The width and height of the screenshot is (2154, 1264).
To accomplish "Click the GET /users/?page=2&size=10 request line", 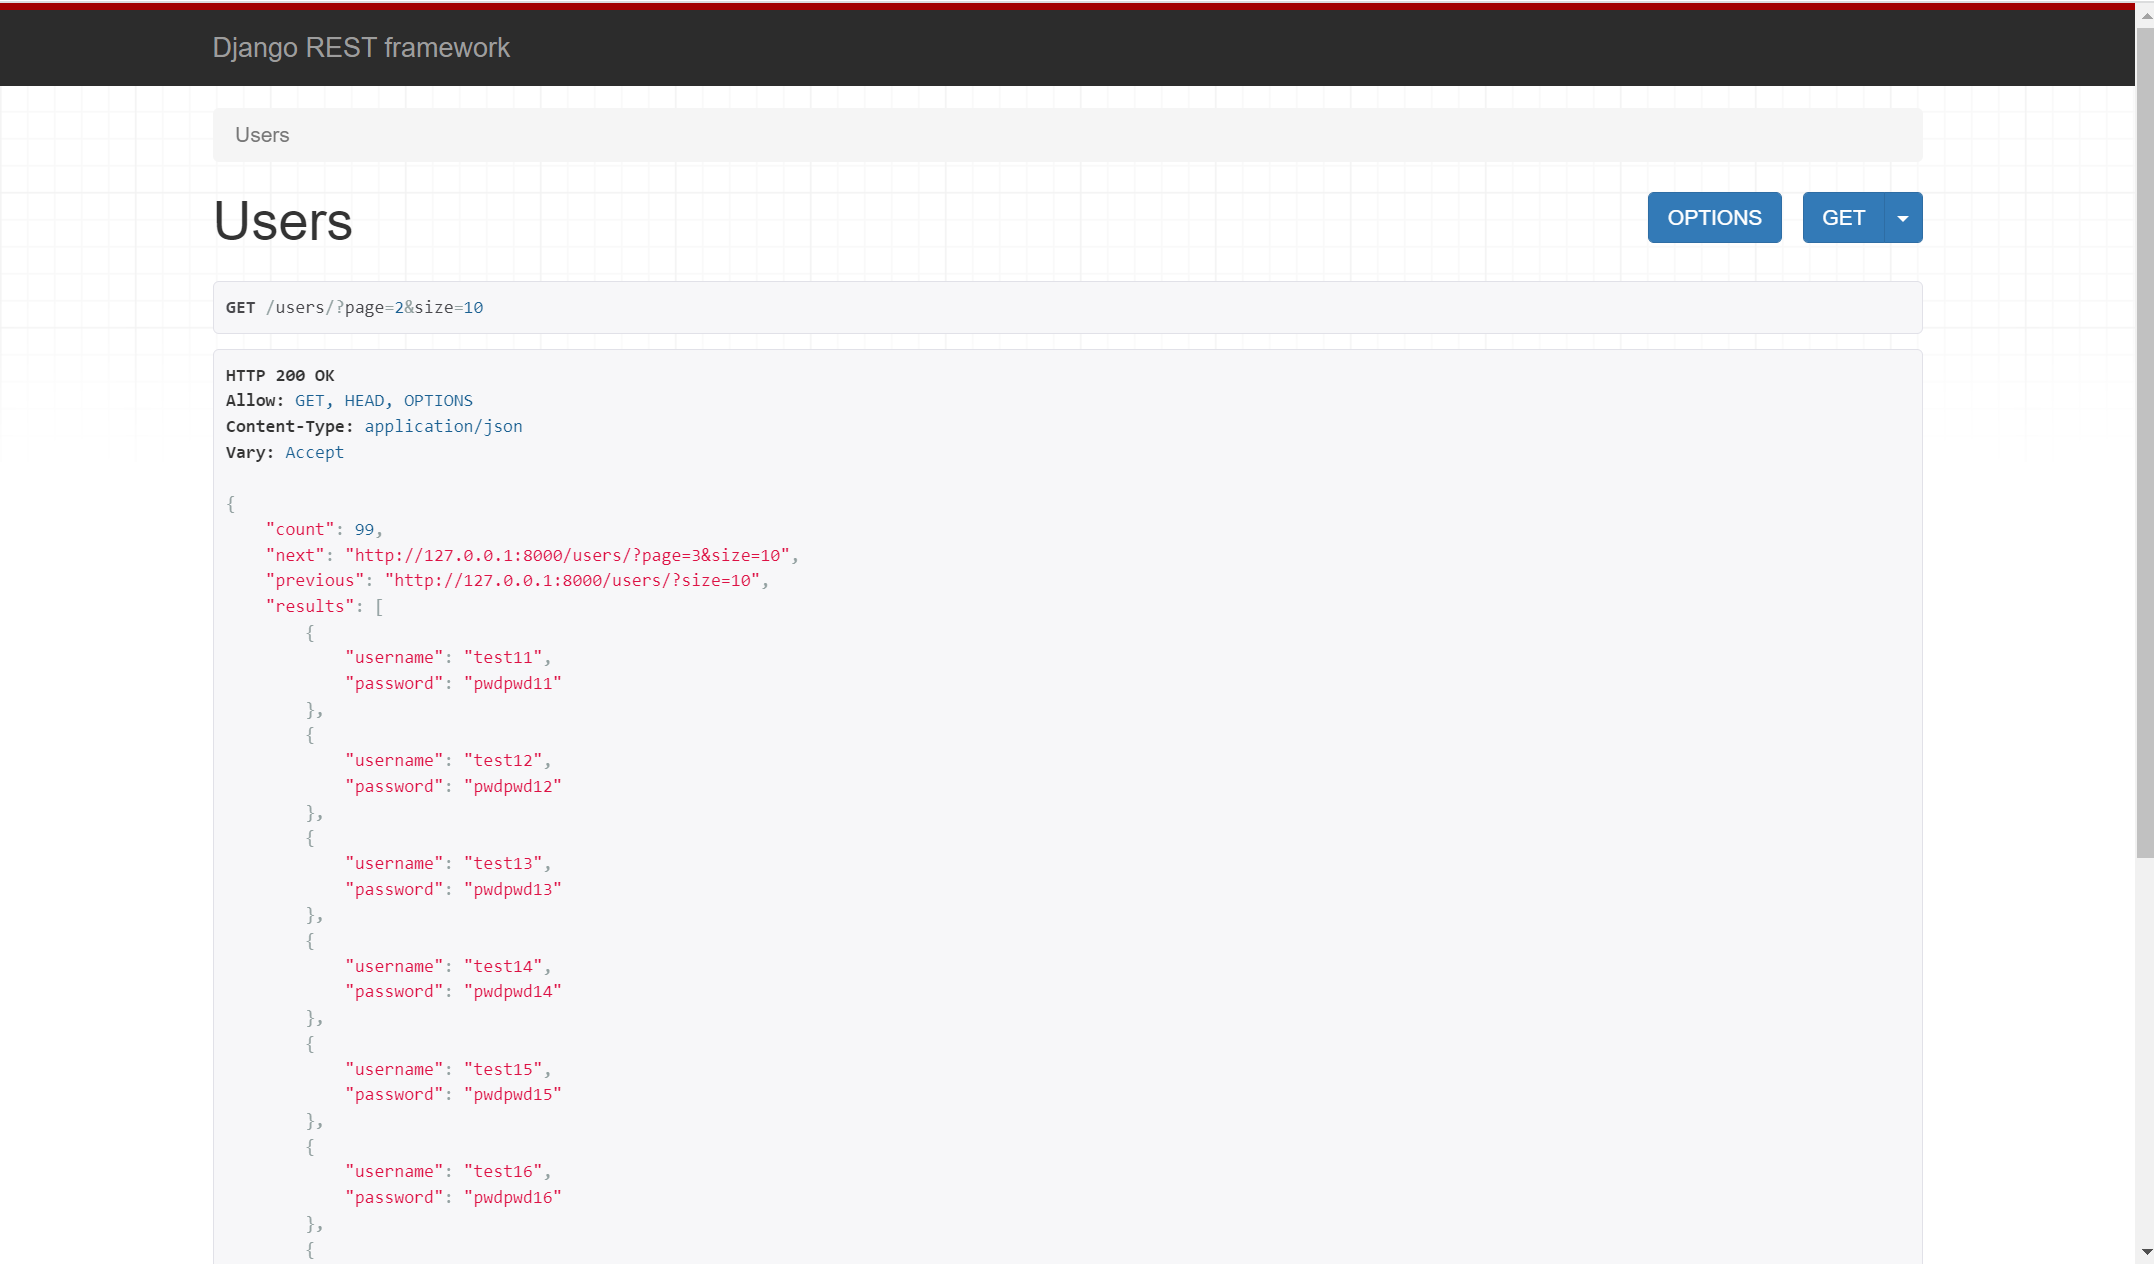I will pos(355,308).
